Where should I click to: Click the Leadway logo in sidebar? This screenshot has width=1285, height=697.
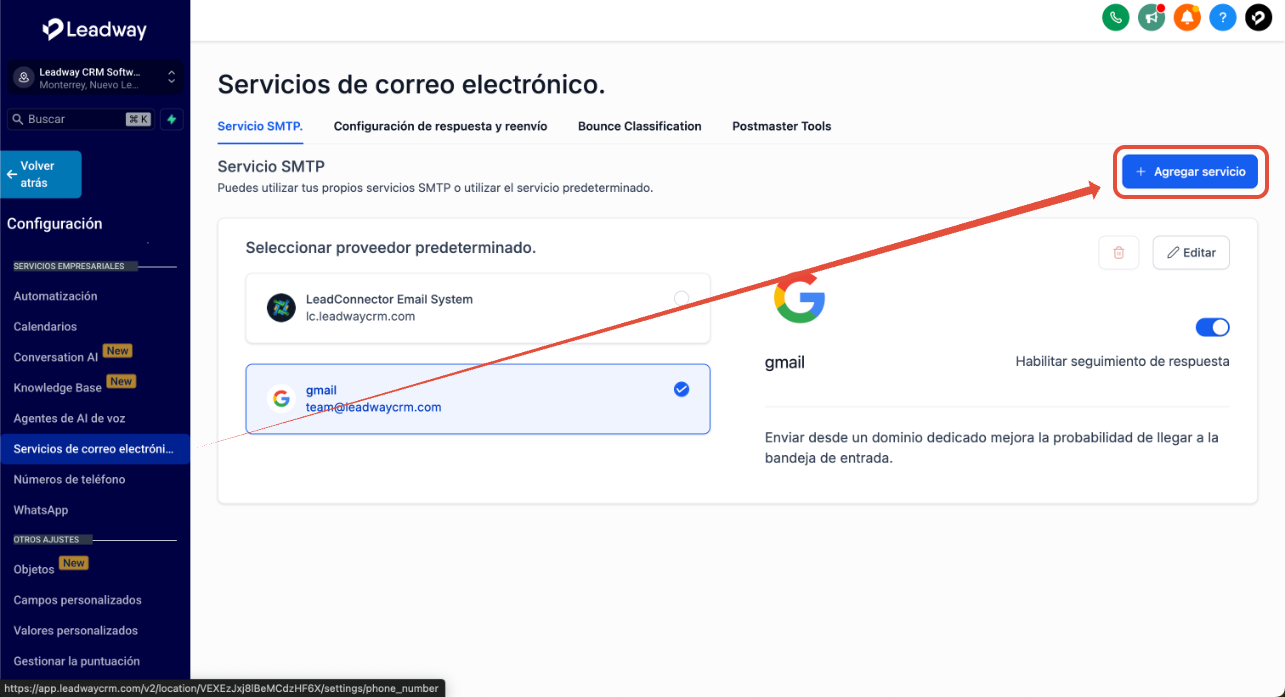click(x=95, y=29)
